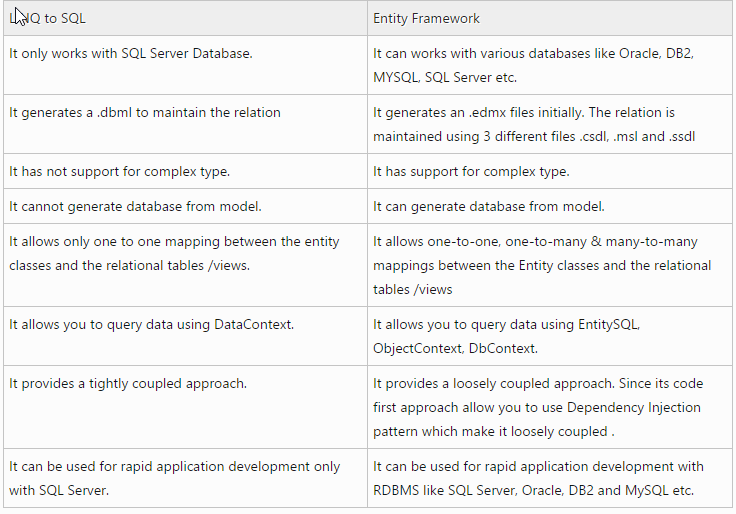The width and height of the screenshot is (736, 514).
Task: Select 'It cannot generate database from model' cell
Action: click(x=185, y=207)
